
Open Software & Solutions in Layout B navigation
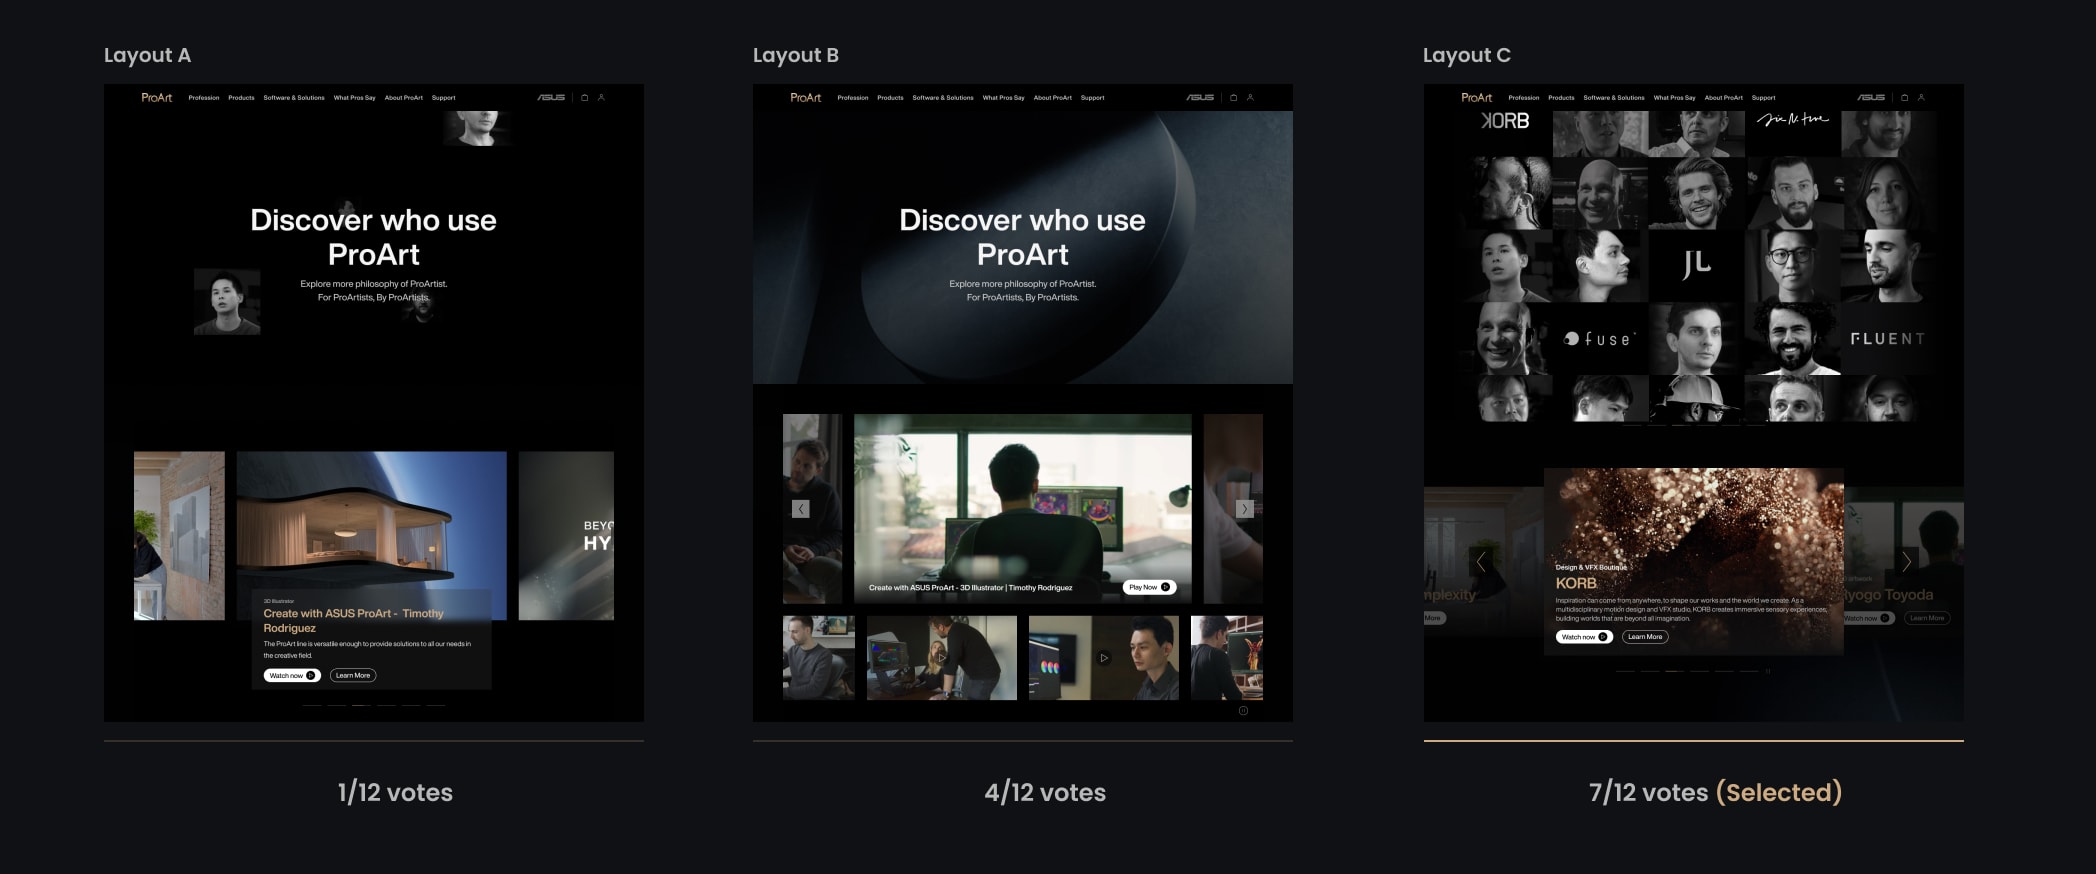tap(943, 98)
